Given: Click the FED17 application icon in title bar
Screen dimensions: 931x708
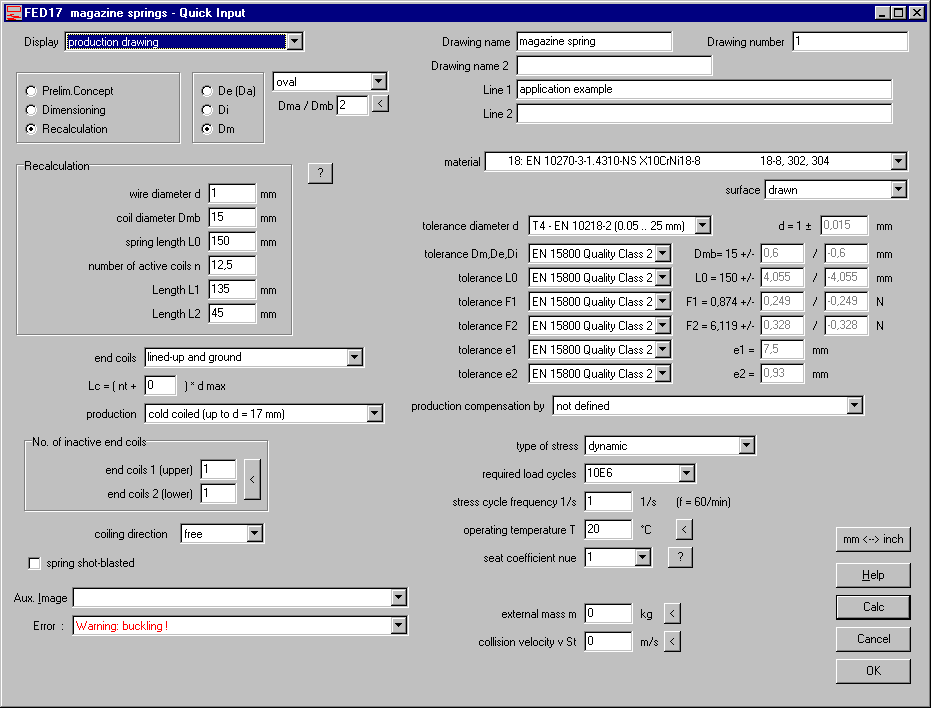Looking at the screenshot, I should [13, 13].
